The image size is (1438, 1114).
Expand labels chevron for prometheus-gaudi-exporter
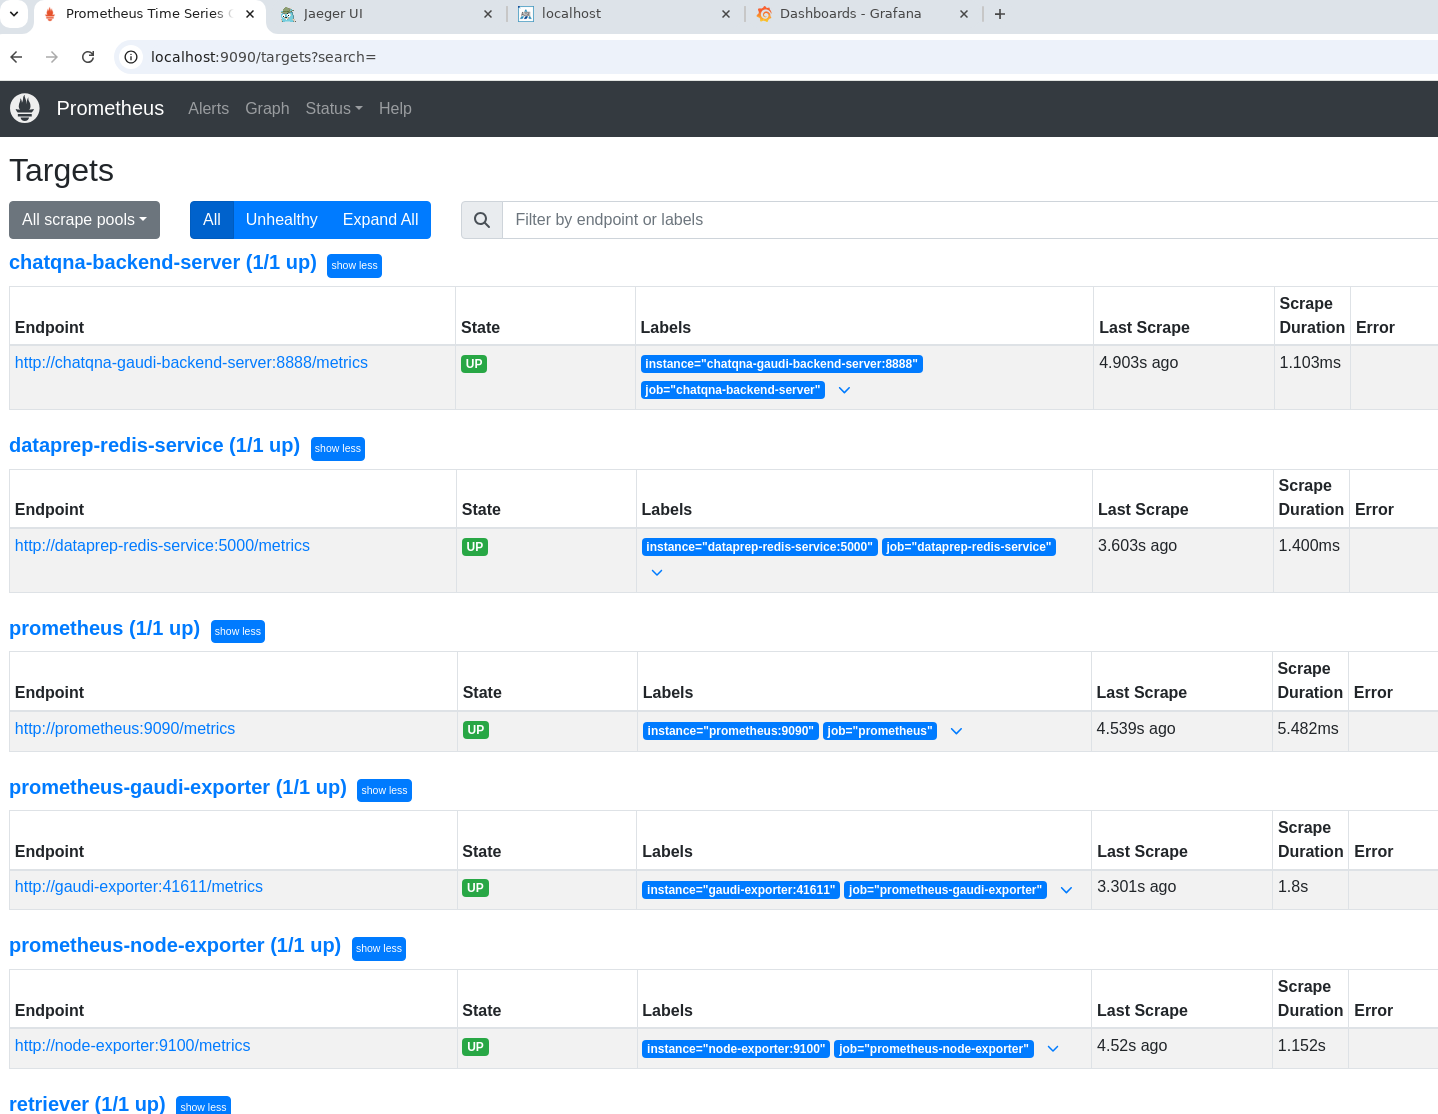(1066, 890)
